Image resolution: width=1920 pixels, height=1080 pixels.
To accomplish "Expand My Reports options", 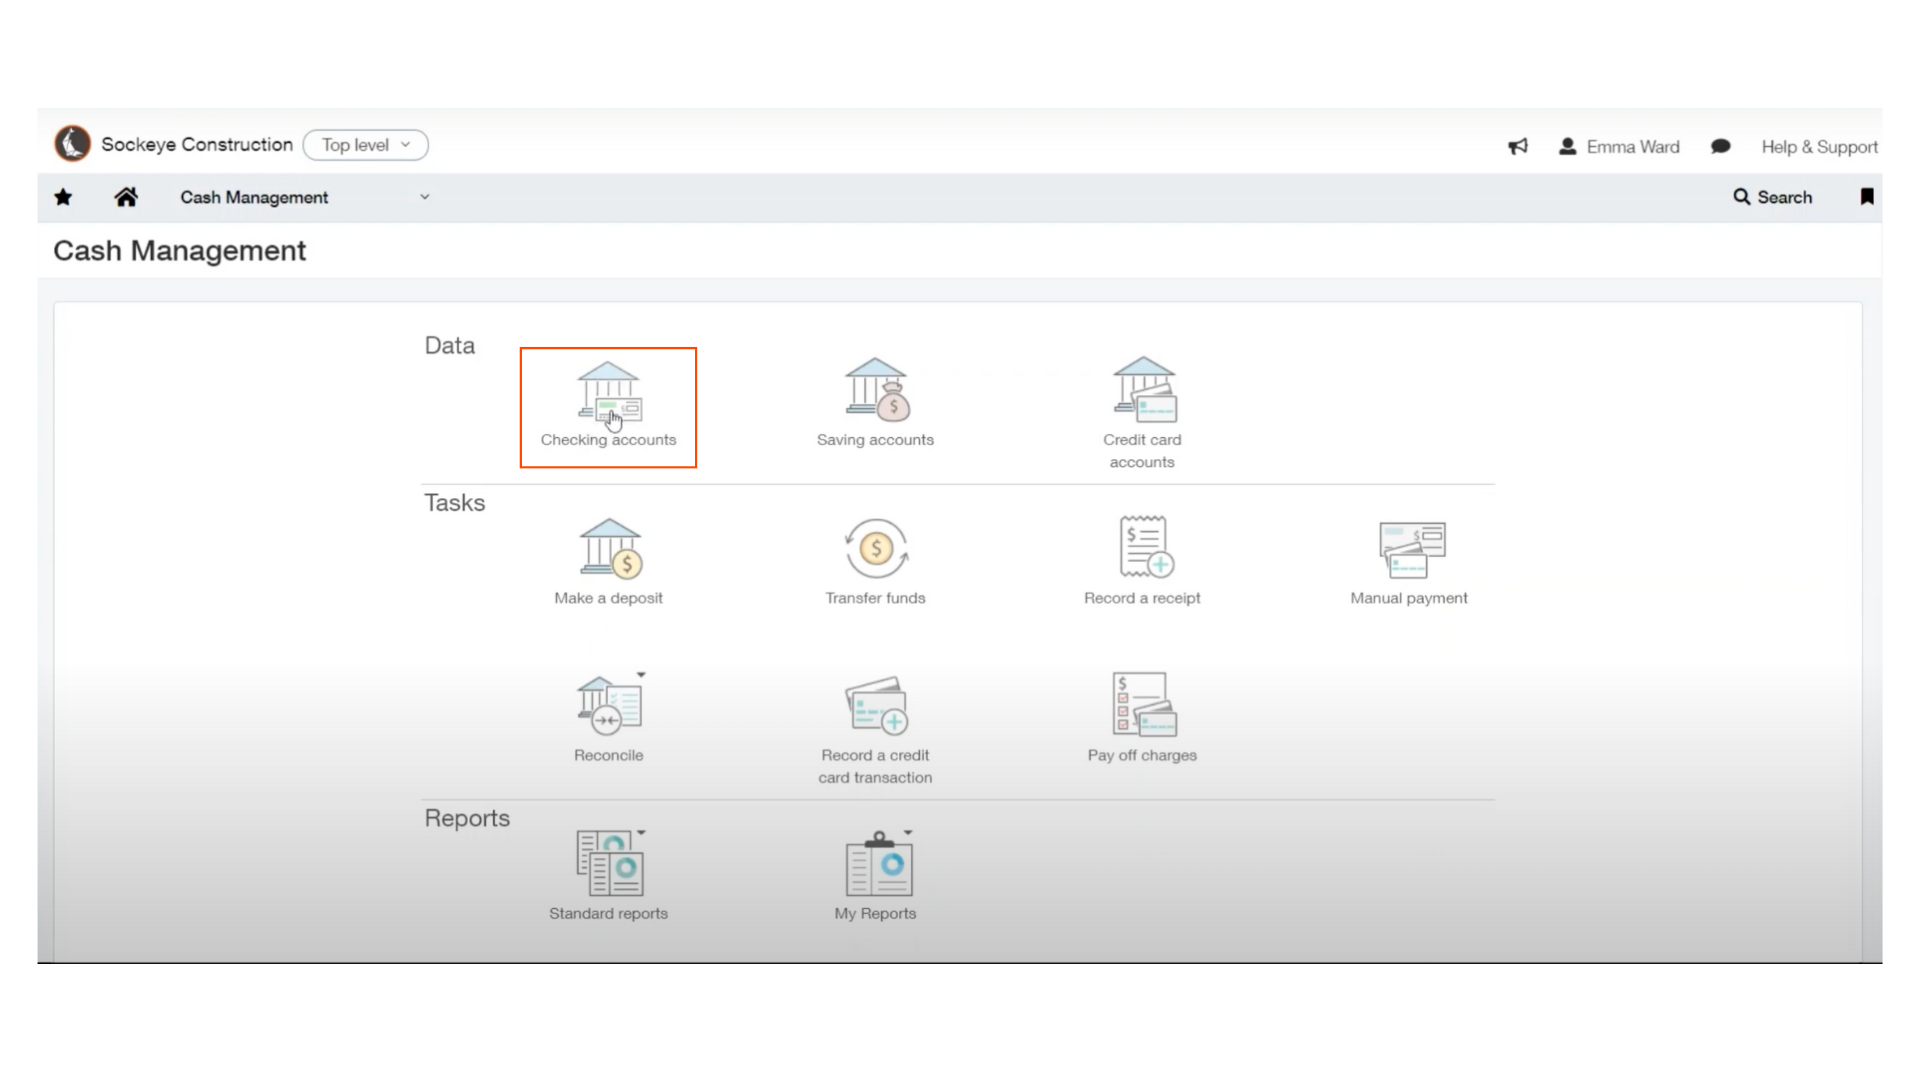I will click(x=907, y=832).
